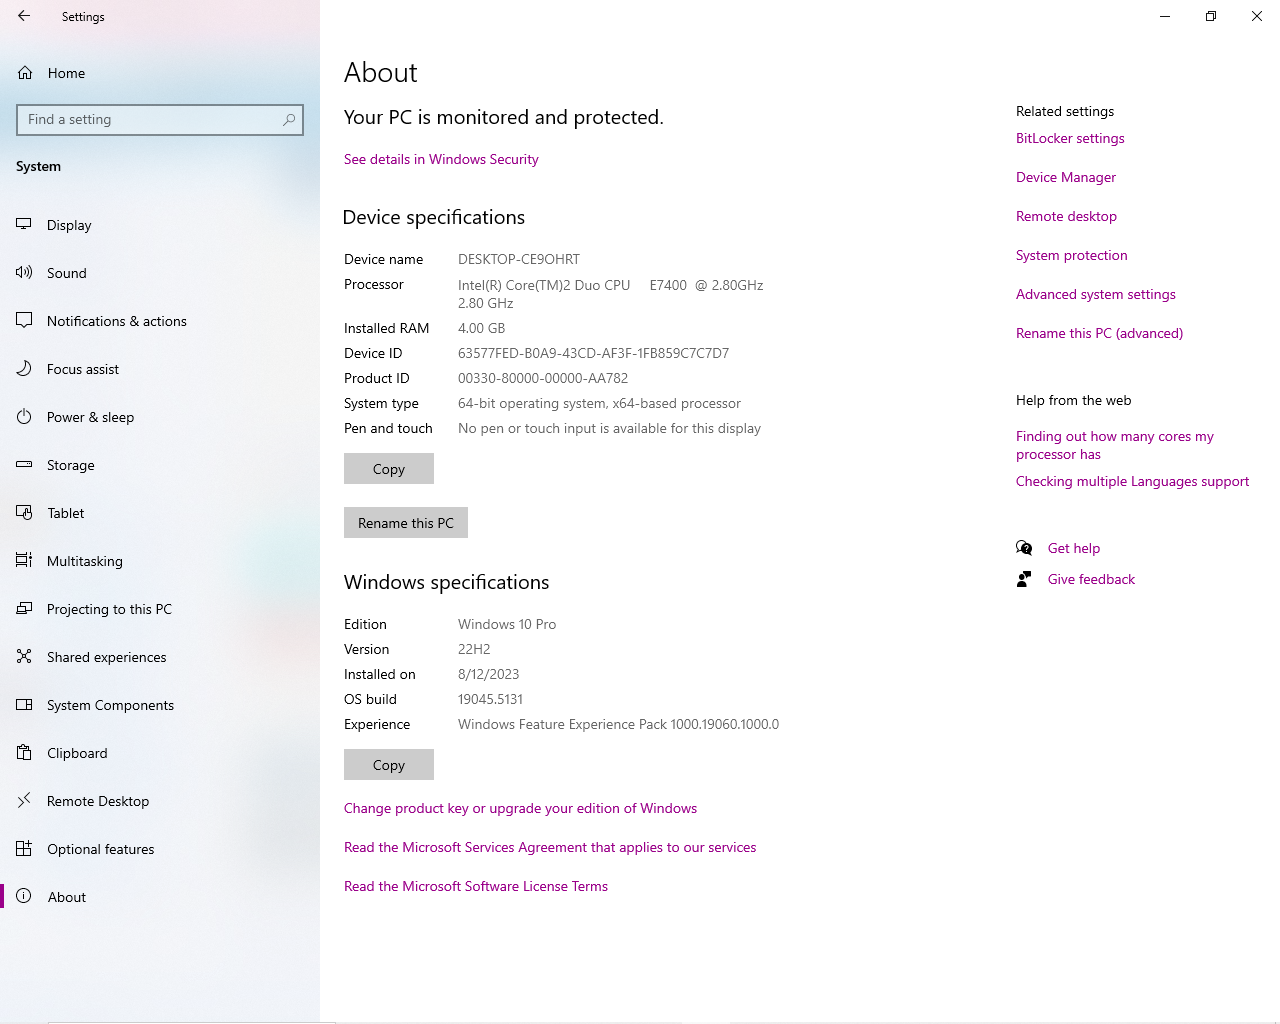Open Storage settings
This screenshot has height=1024, width=1280.
(x=160, y=465)
